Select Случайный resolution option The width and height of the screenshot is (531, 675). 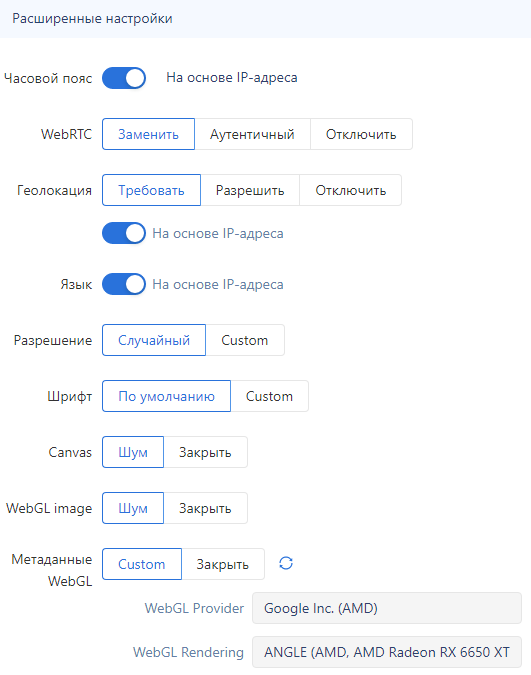154,340
